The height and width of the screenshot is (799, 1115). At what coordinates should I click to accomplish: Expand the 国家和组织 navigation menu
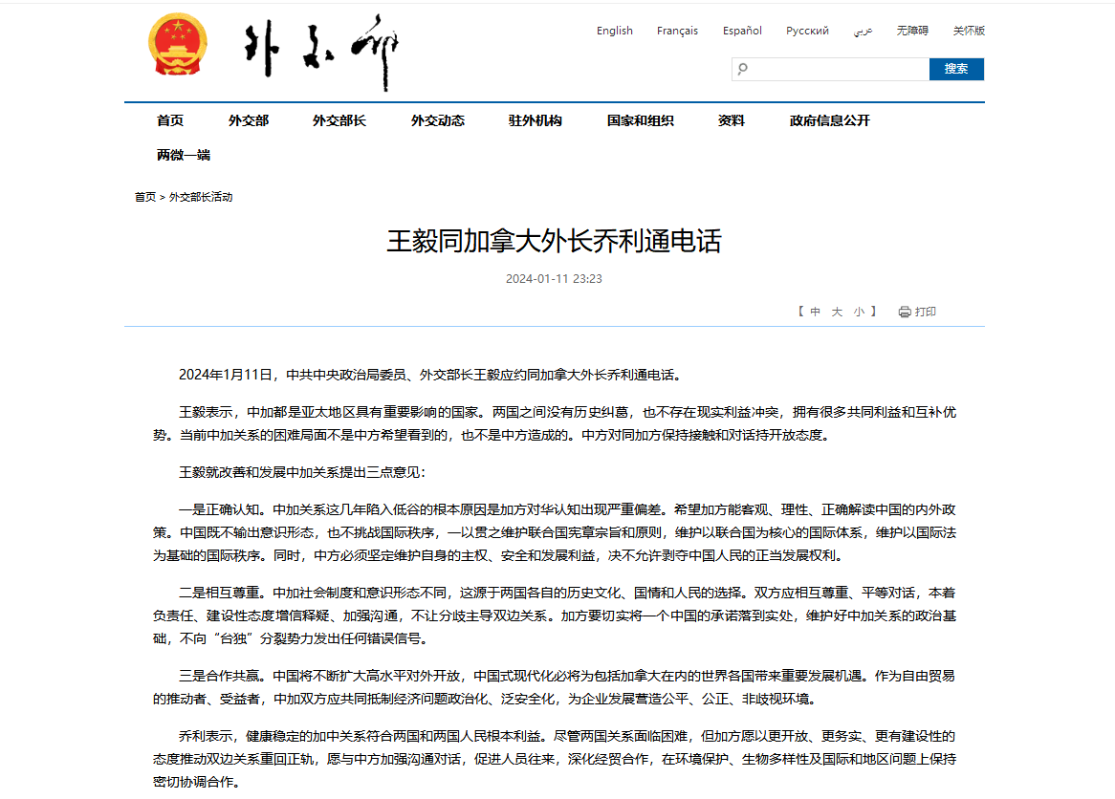[x=640, y=121]
